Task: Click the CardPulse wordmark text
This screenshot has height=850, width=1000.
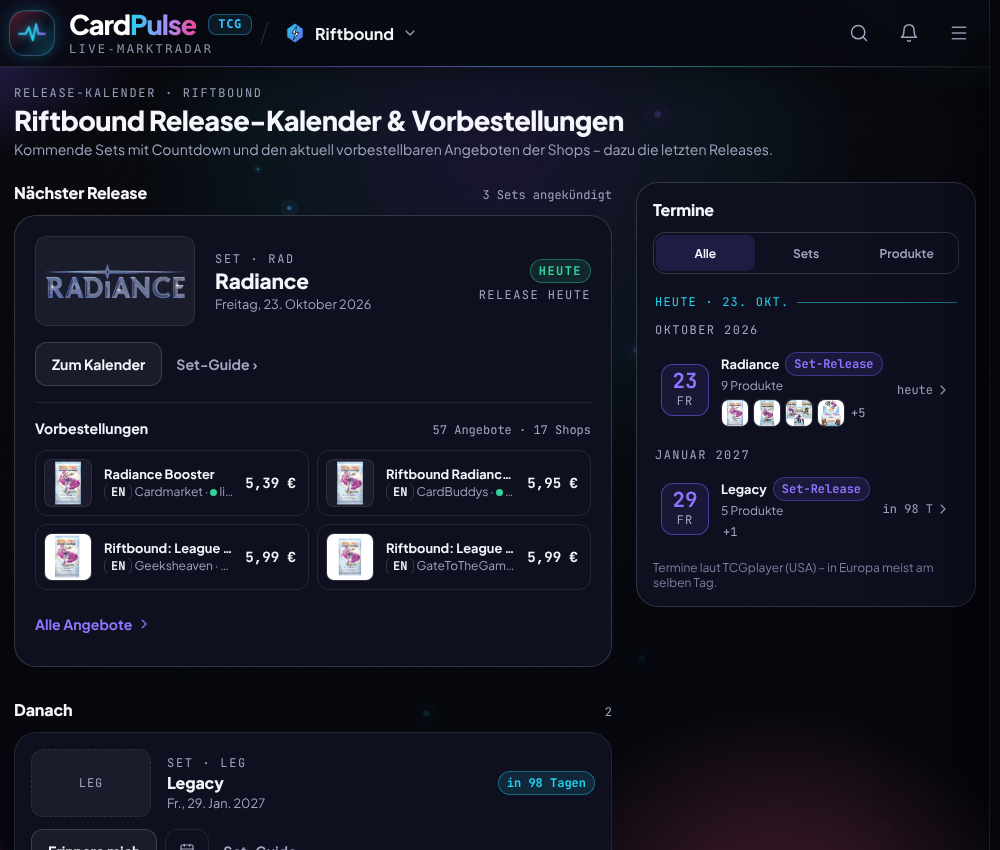Action: (133, 26)
